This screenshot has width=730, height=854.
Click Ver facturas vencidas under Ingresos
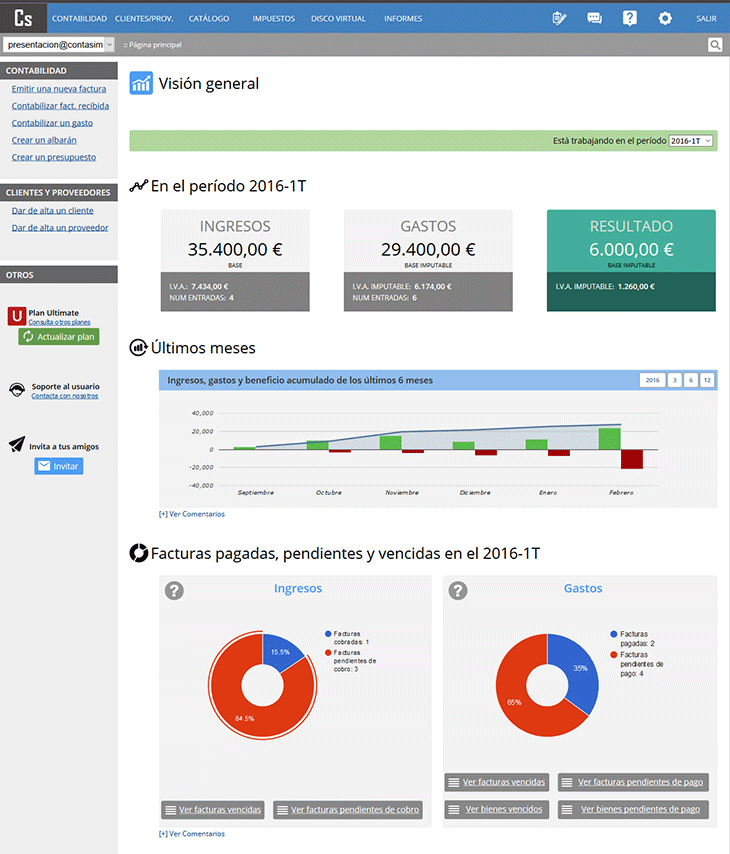click(x=213, y=810)
